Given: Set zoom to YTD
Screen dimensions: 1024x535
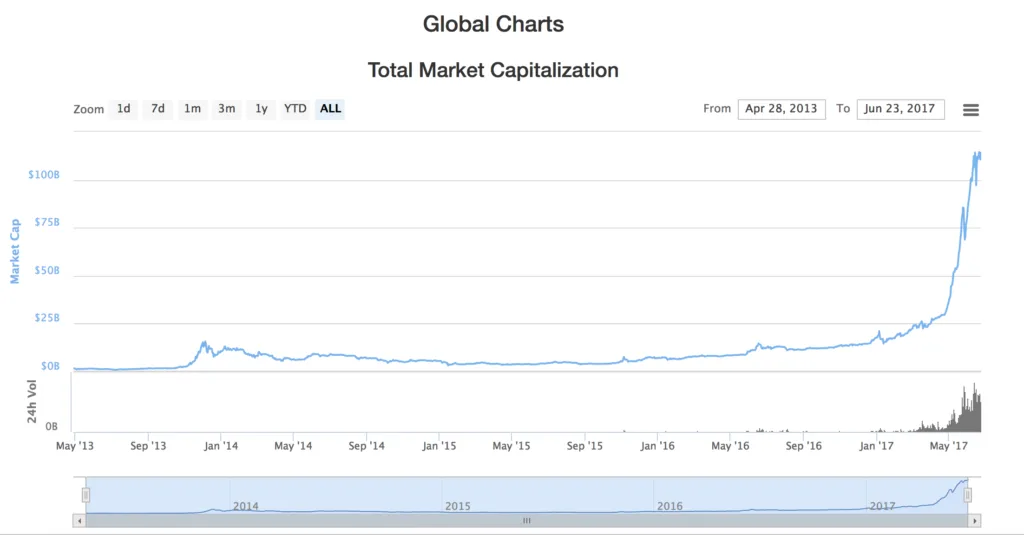Looking at the screenshot, I should pyautogui.click(x=295, y=109).
